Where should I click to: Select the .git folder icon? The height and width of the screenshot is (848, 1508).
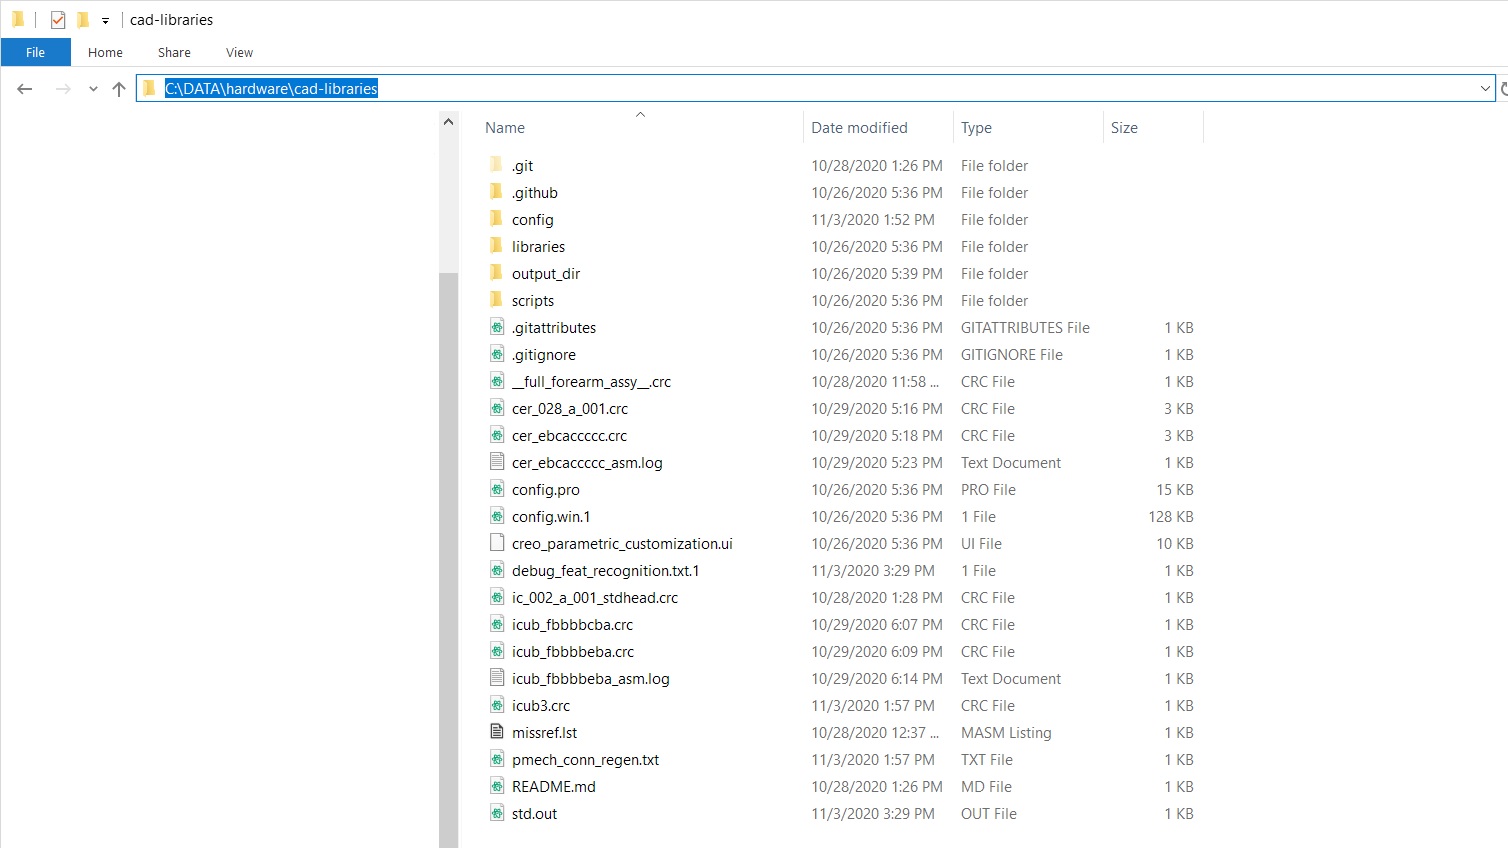497,165
